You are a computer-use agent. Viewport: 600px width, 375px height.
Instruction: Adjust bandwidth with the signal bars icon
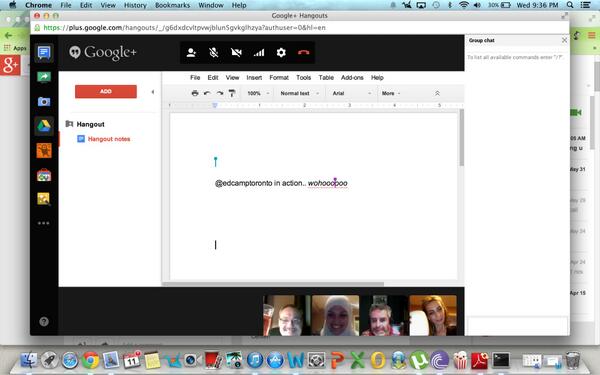[x=259, y=52]
